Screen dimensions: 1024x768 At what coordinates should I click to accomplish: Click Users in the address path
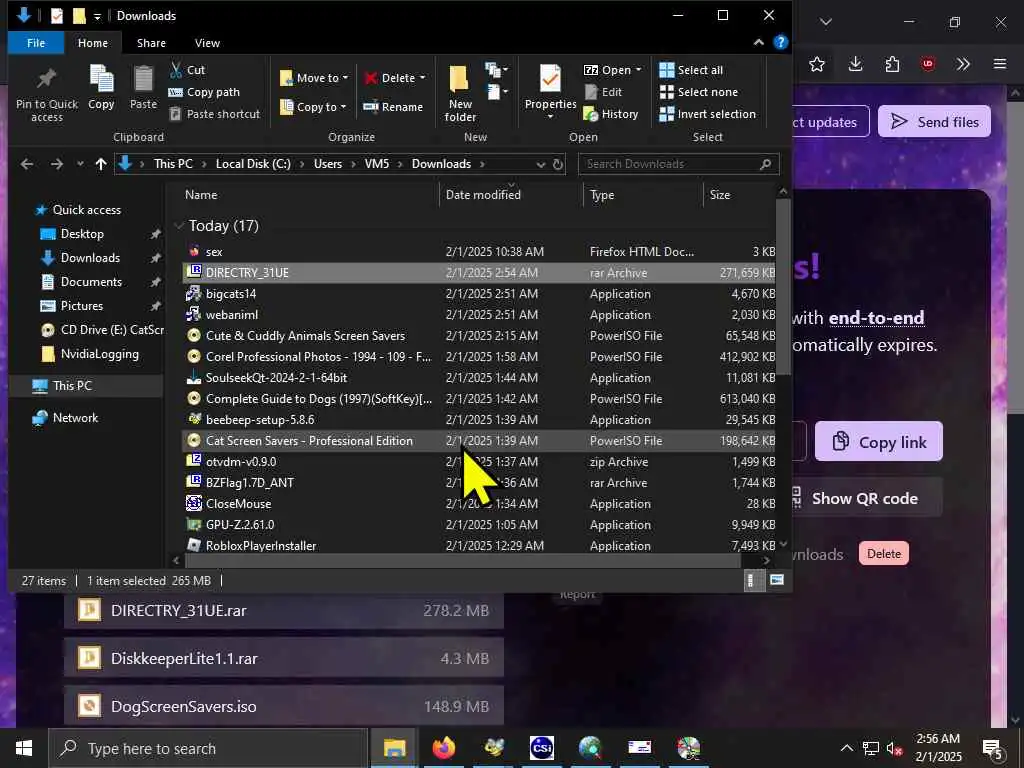click(328, 164)
